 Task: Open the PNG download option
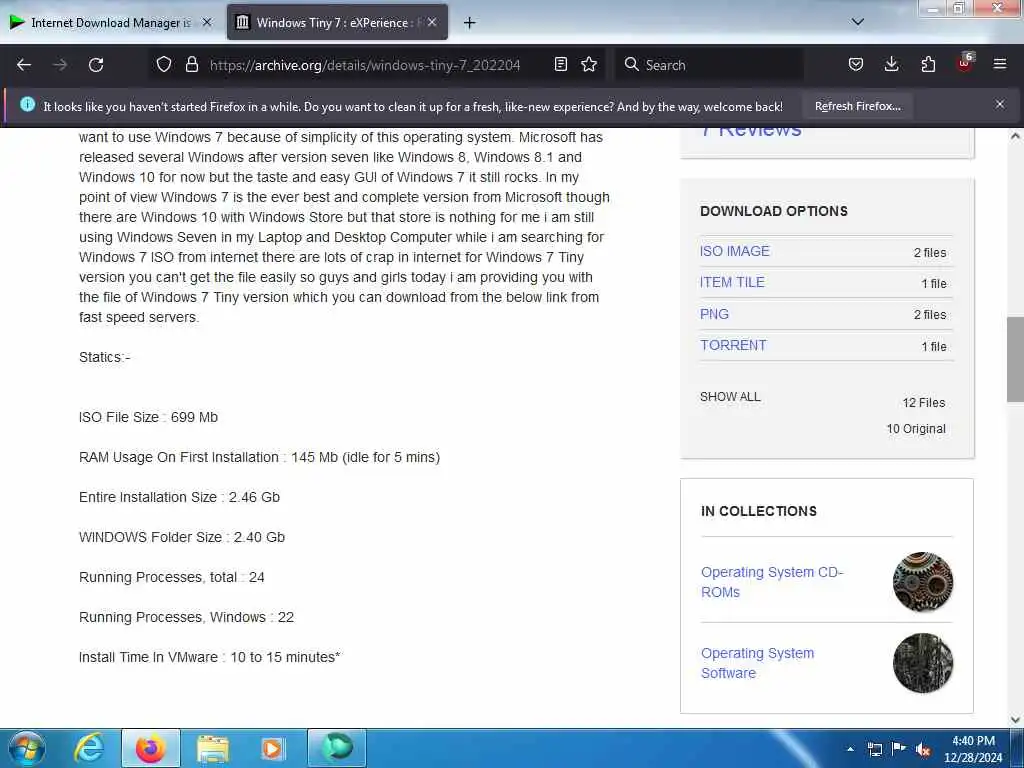tap(714, 314)
